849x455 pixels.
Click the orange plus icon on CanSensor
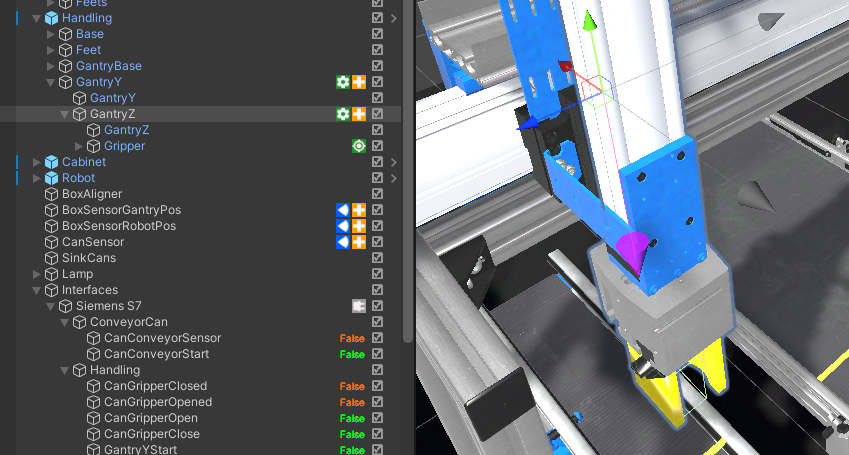(x=358, y=242)
